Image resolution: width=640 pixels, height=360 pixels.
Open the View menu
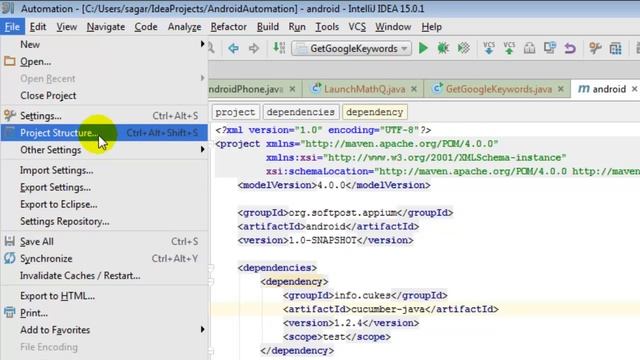[x=67, y=27]
